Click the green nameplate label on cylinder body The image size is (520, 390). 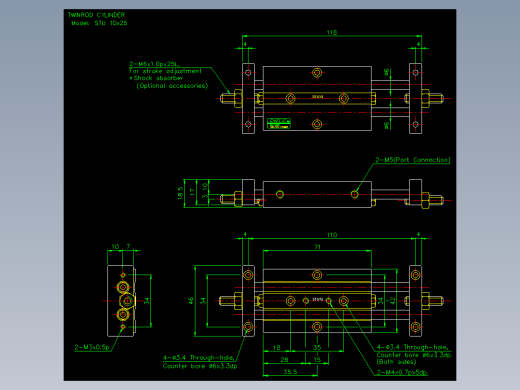[x=279, y=123]
